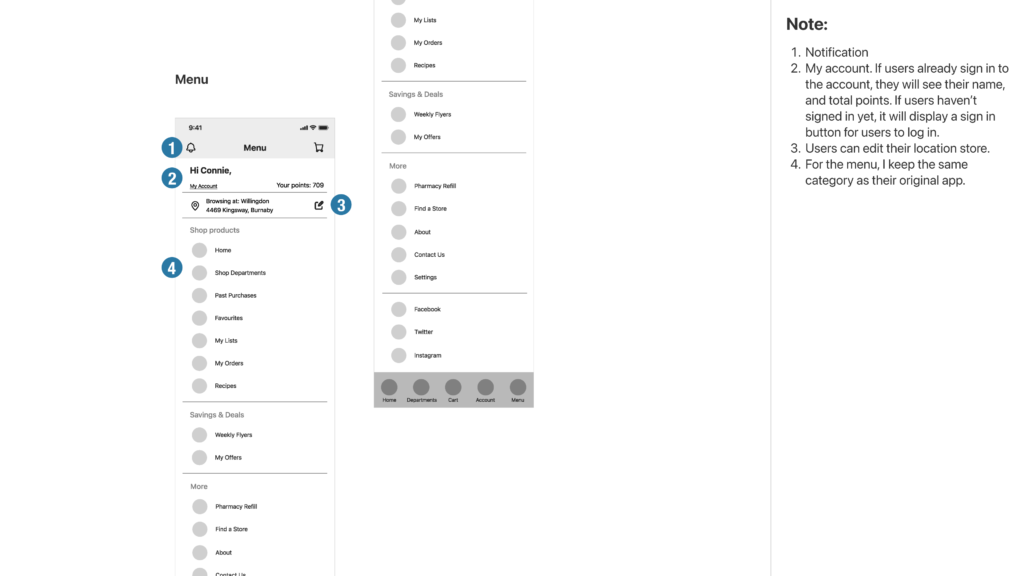
Task: Tap the Twitter icon circle
Action: point(399,332)
